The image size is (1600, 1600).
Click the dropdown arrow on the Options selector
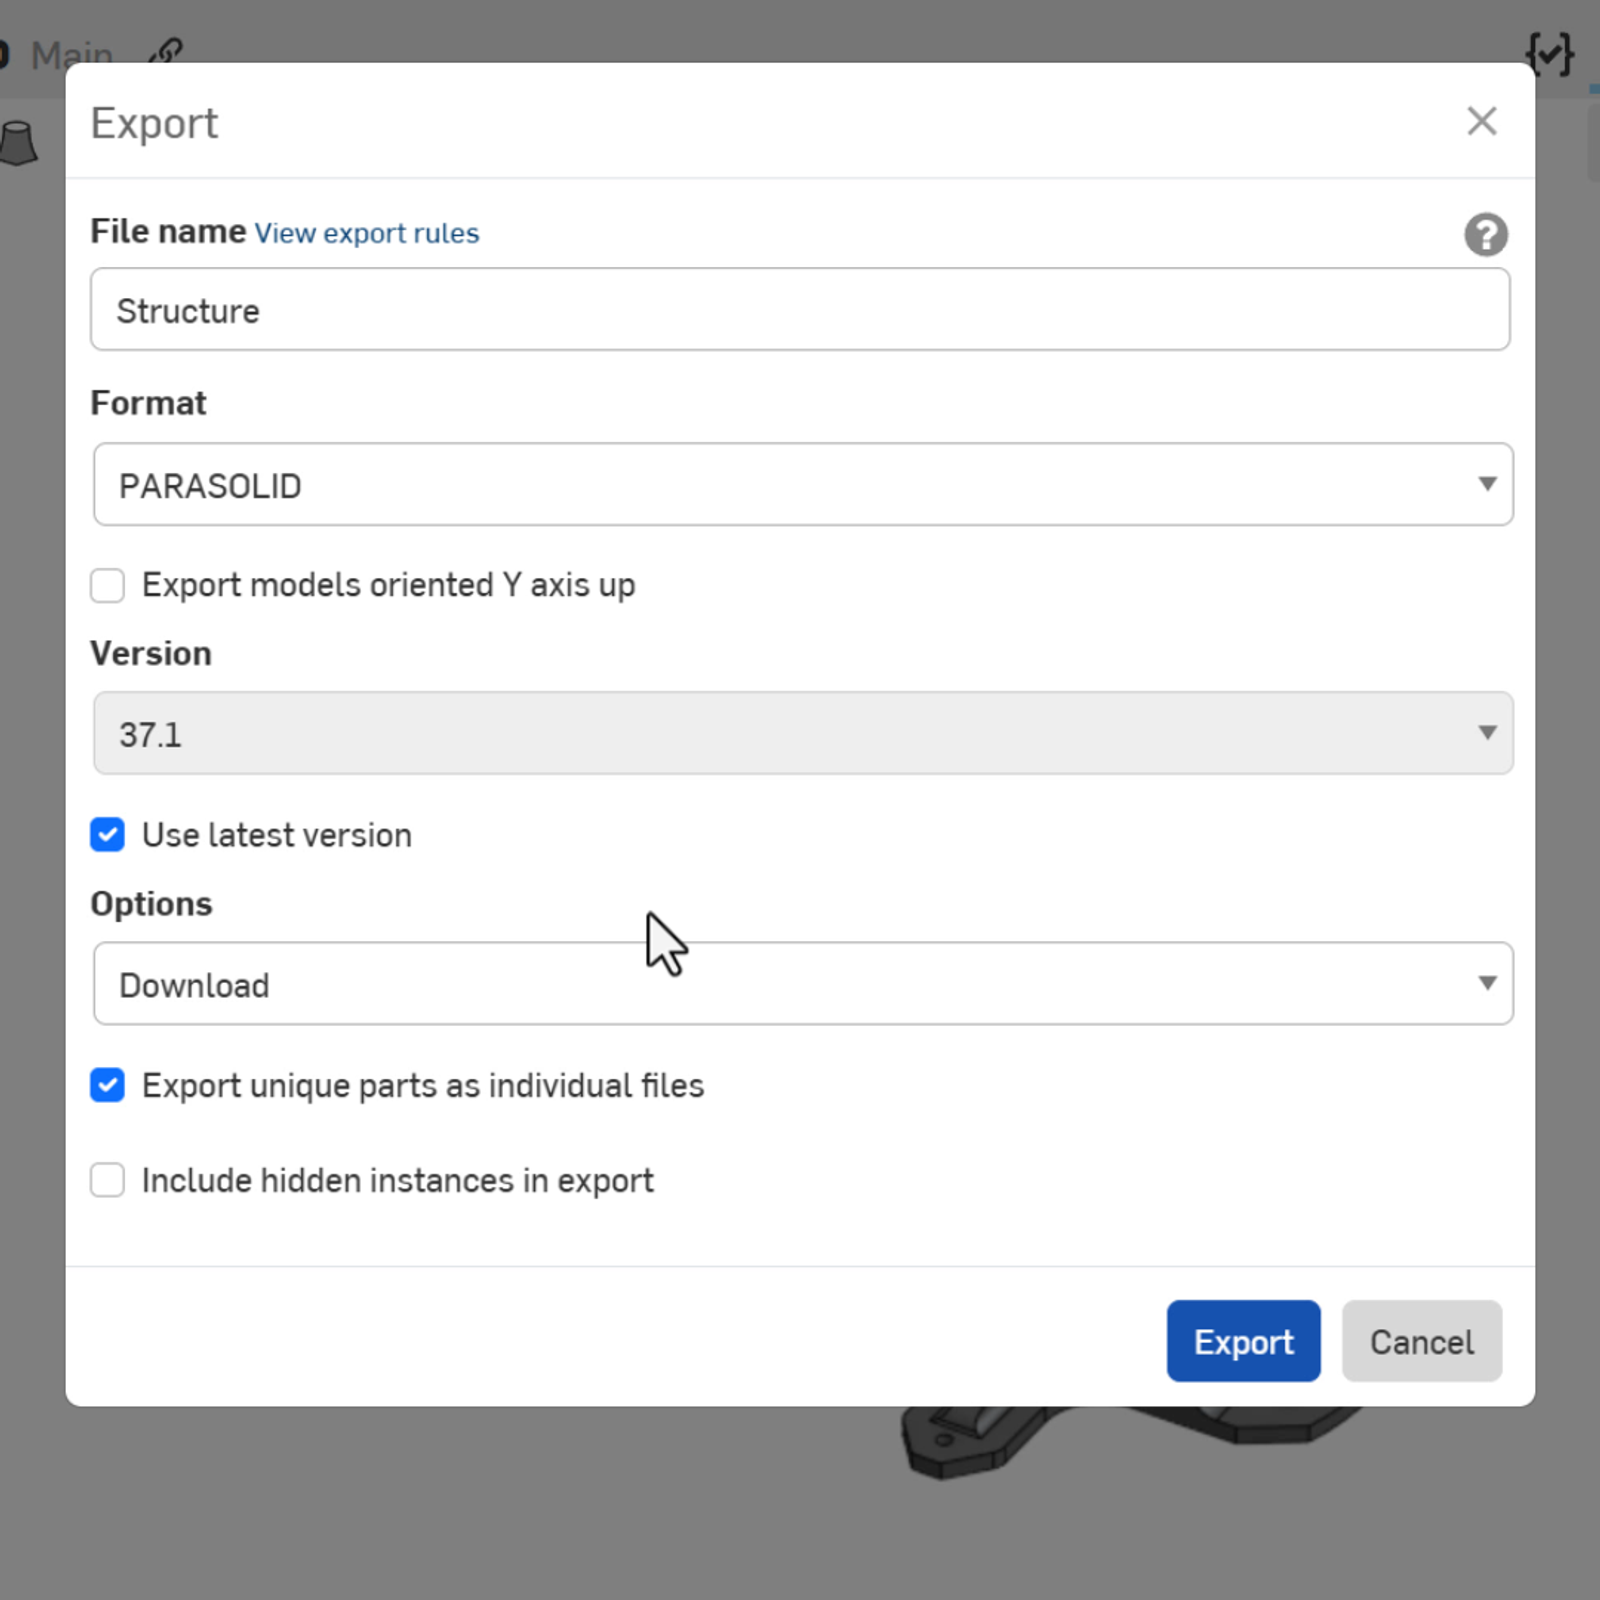(x=1487, y=983)
